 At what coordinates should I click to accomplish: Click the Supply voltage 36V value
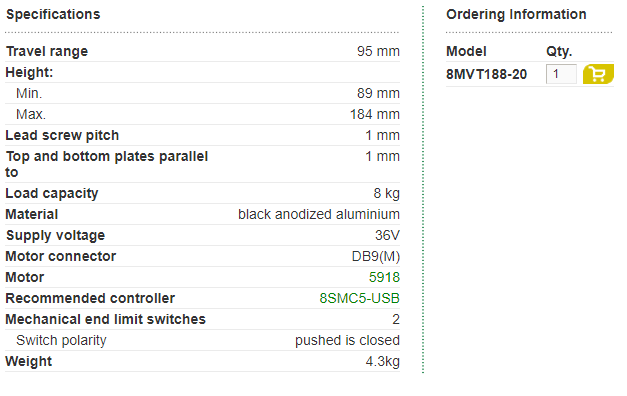coord(387,235)
